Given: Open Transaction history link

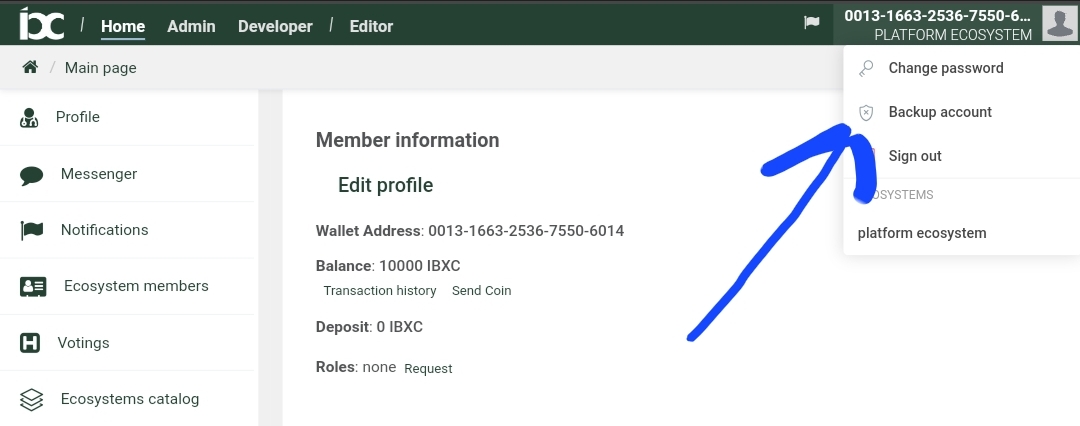Looking at the screenshot, I should pos(380,291).
